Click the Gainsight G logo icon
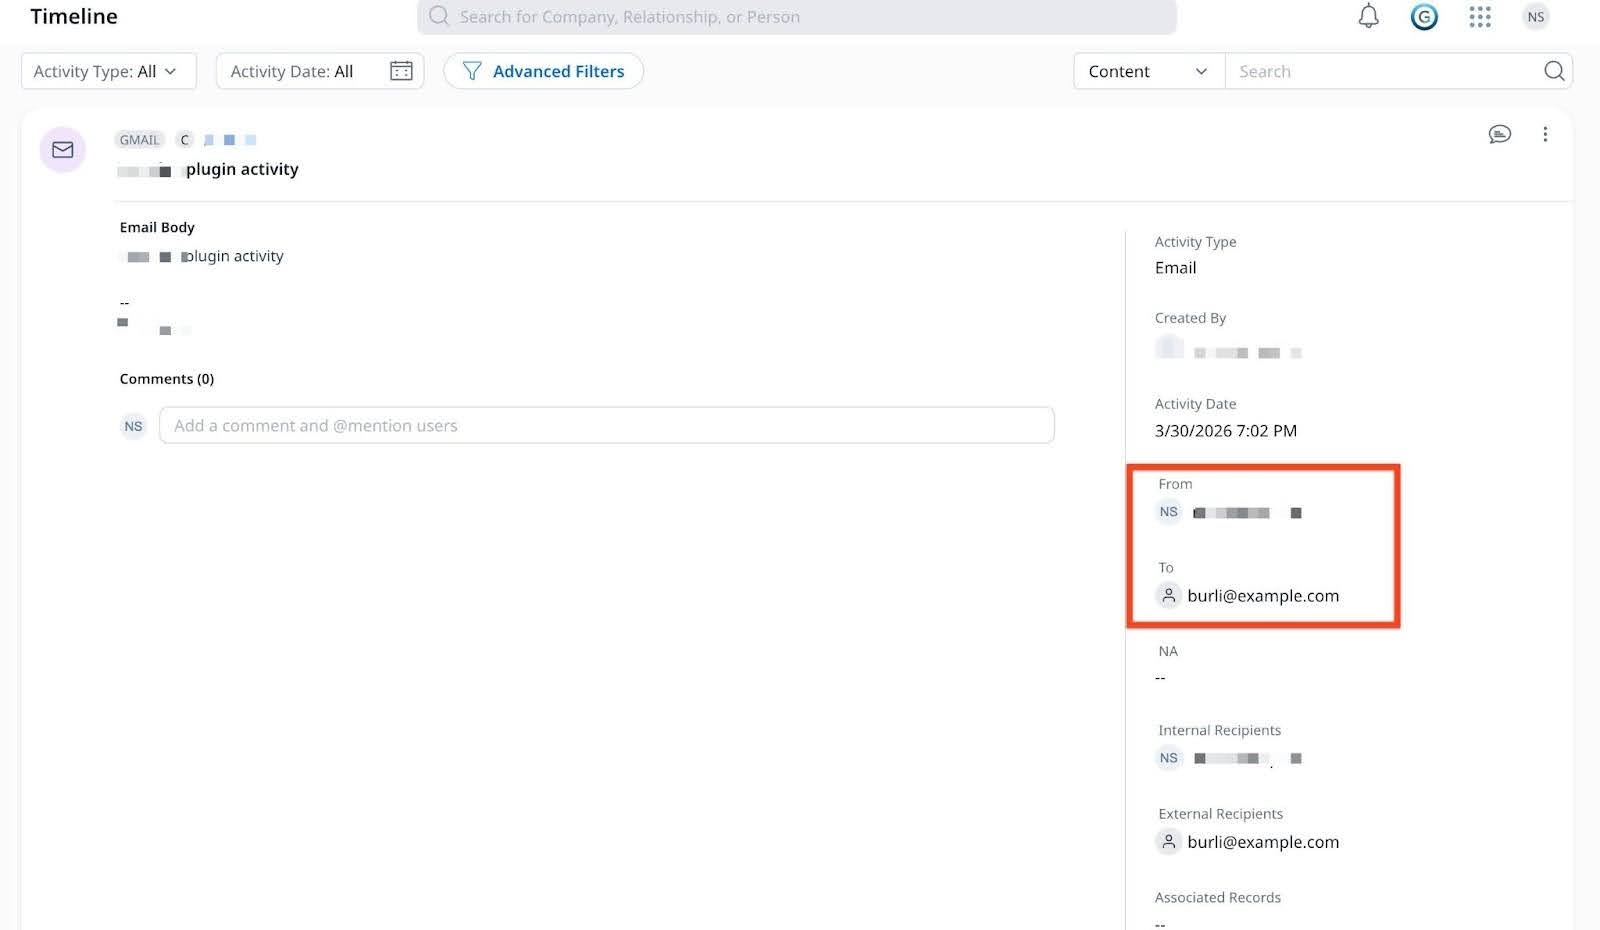 pos(1424,16)
